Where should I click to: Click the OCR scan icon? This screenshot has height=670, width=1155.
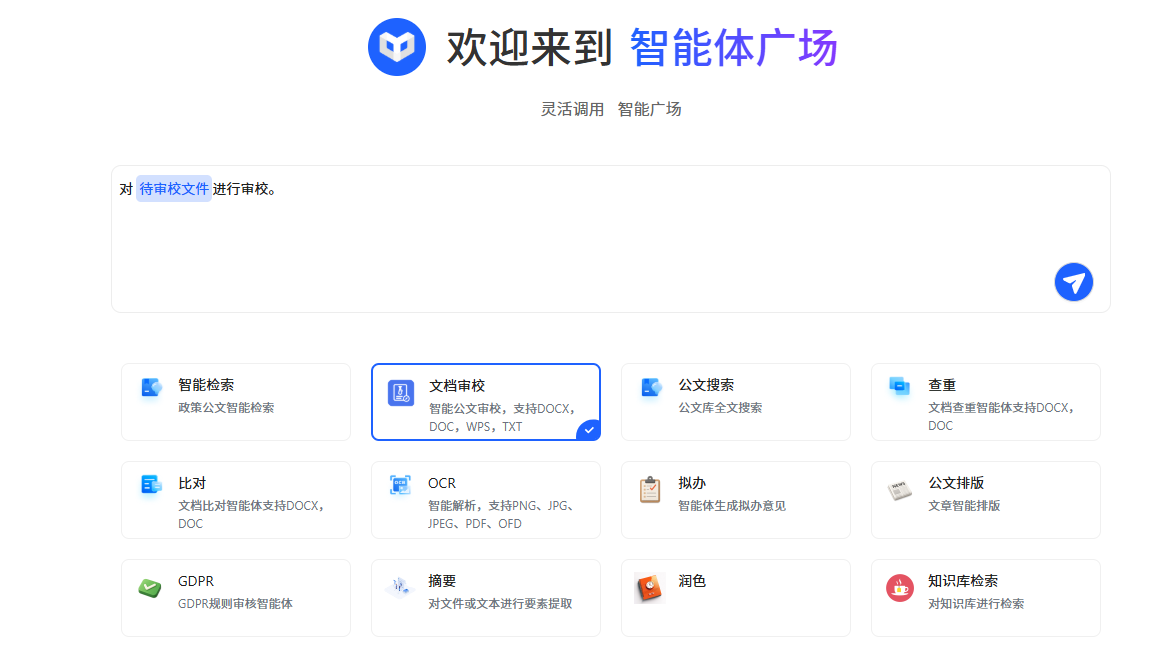(401, 485)
